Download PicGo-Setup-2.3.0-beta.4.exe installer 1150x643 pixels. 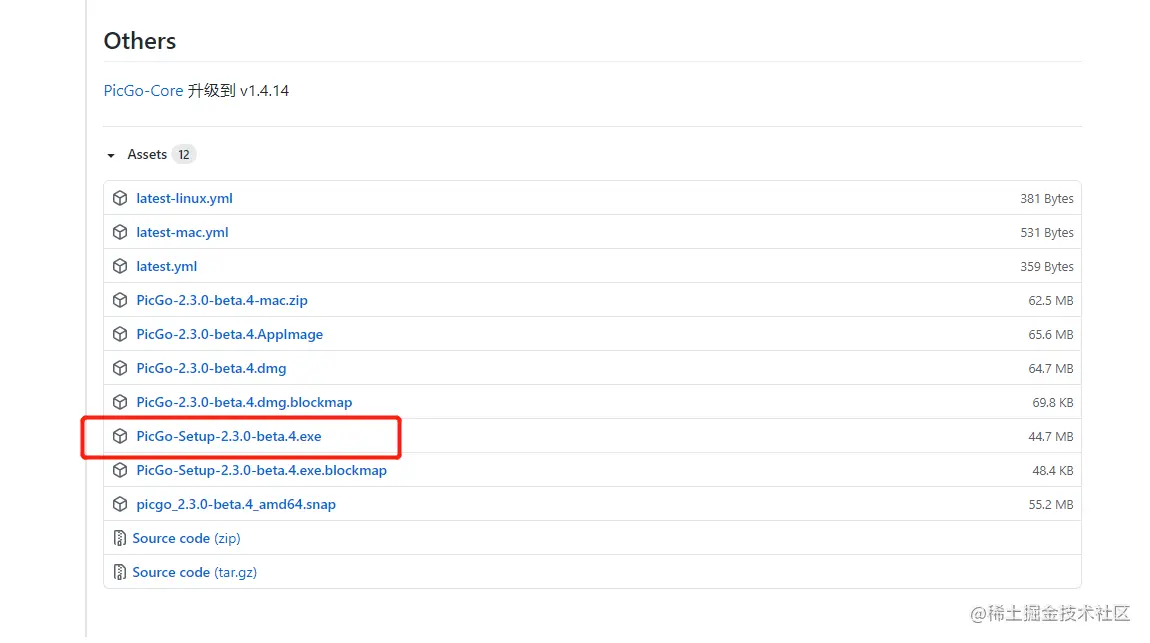(x=229, y=436)
